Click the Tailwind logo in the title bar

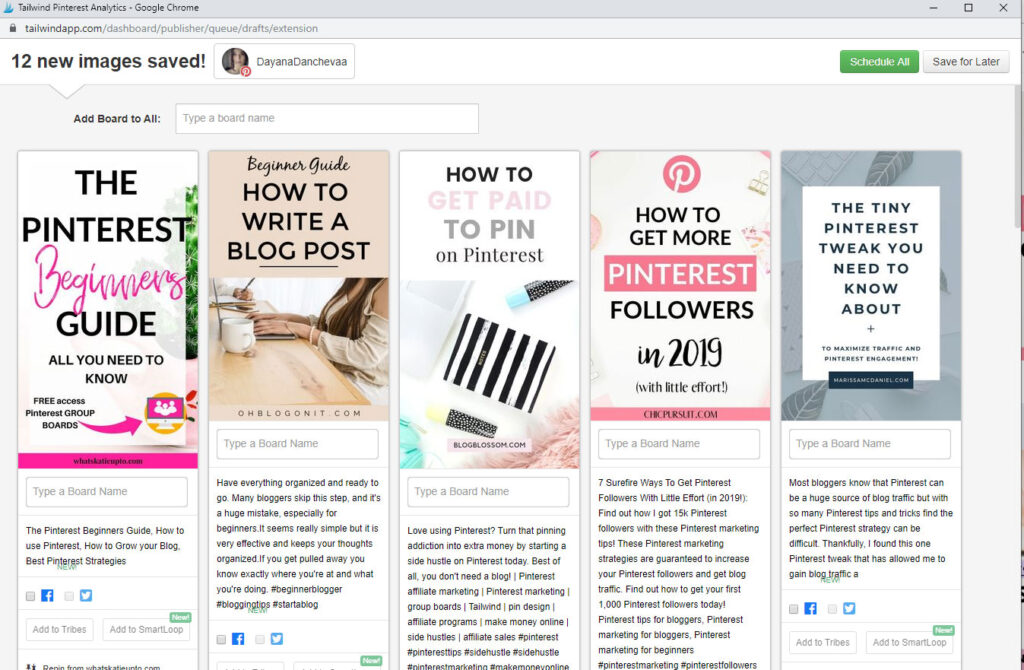[8, 8]
